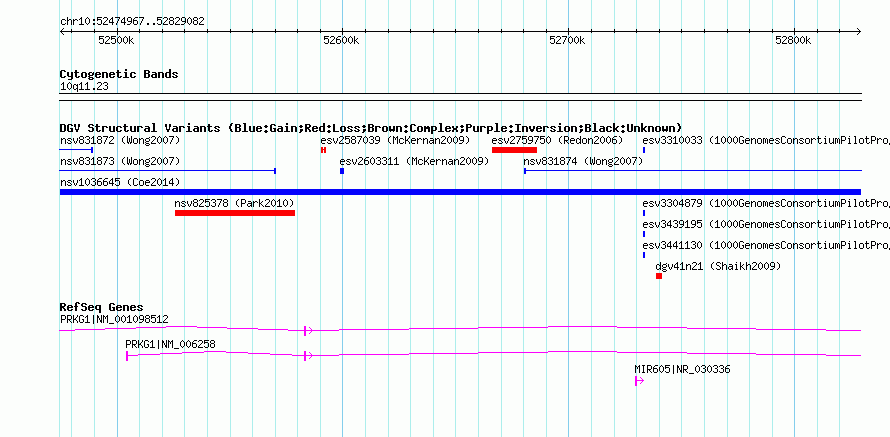Select the nsv831872 short blue bar

tap(76, 150)
